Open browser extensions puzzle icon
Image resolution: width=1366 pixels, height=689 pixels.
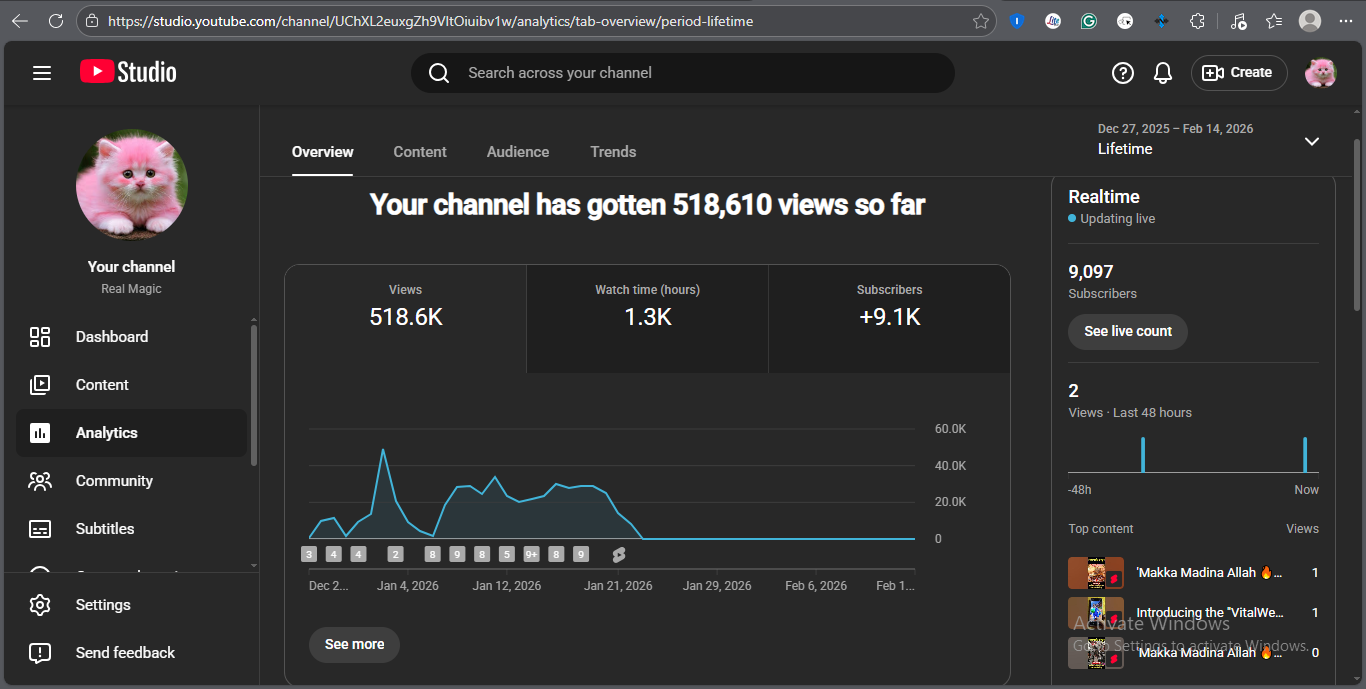[1197, 21]
